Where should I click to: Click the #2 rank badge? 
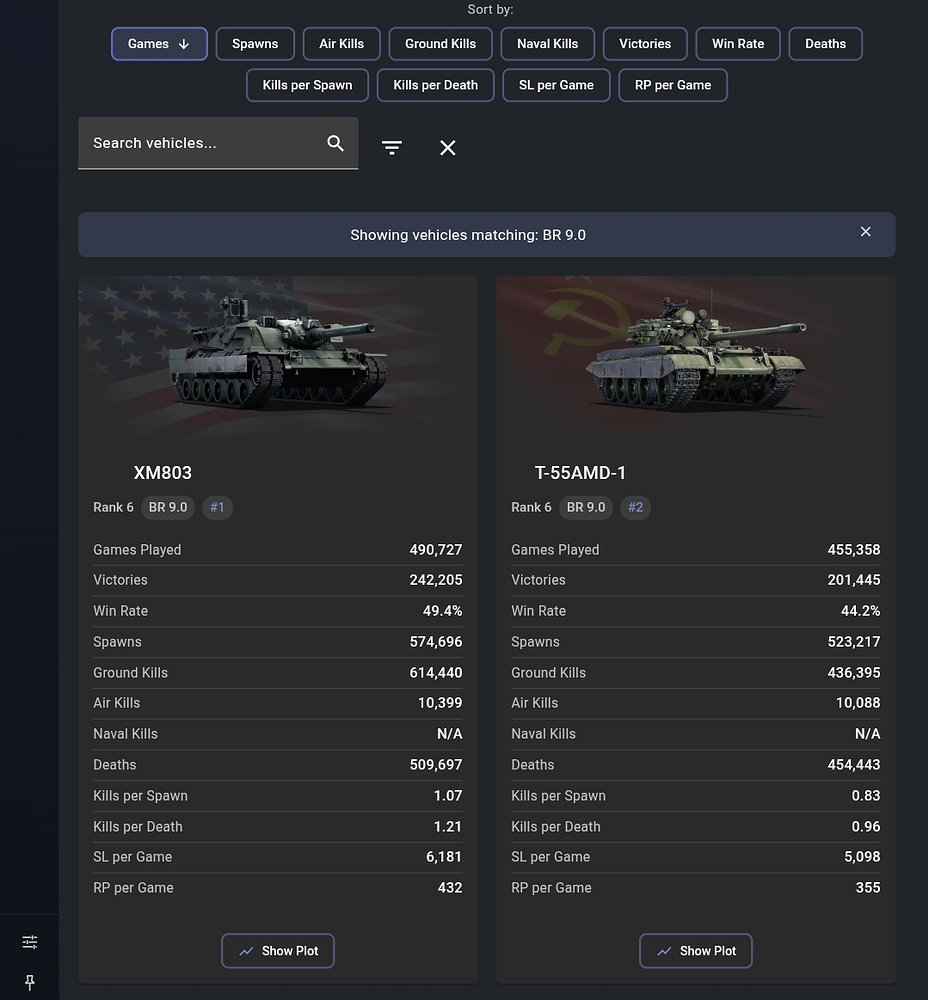pos(636,508)
